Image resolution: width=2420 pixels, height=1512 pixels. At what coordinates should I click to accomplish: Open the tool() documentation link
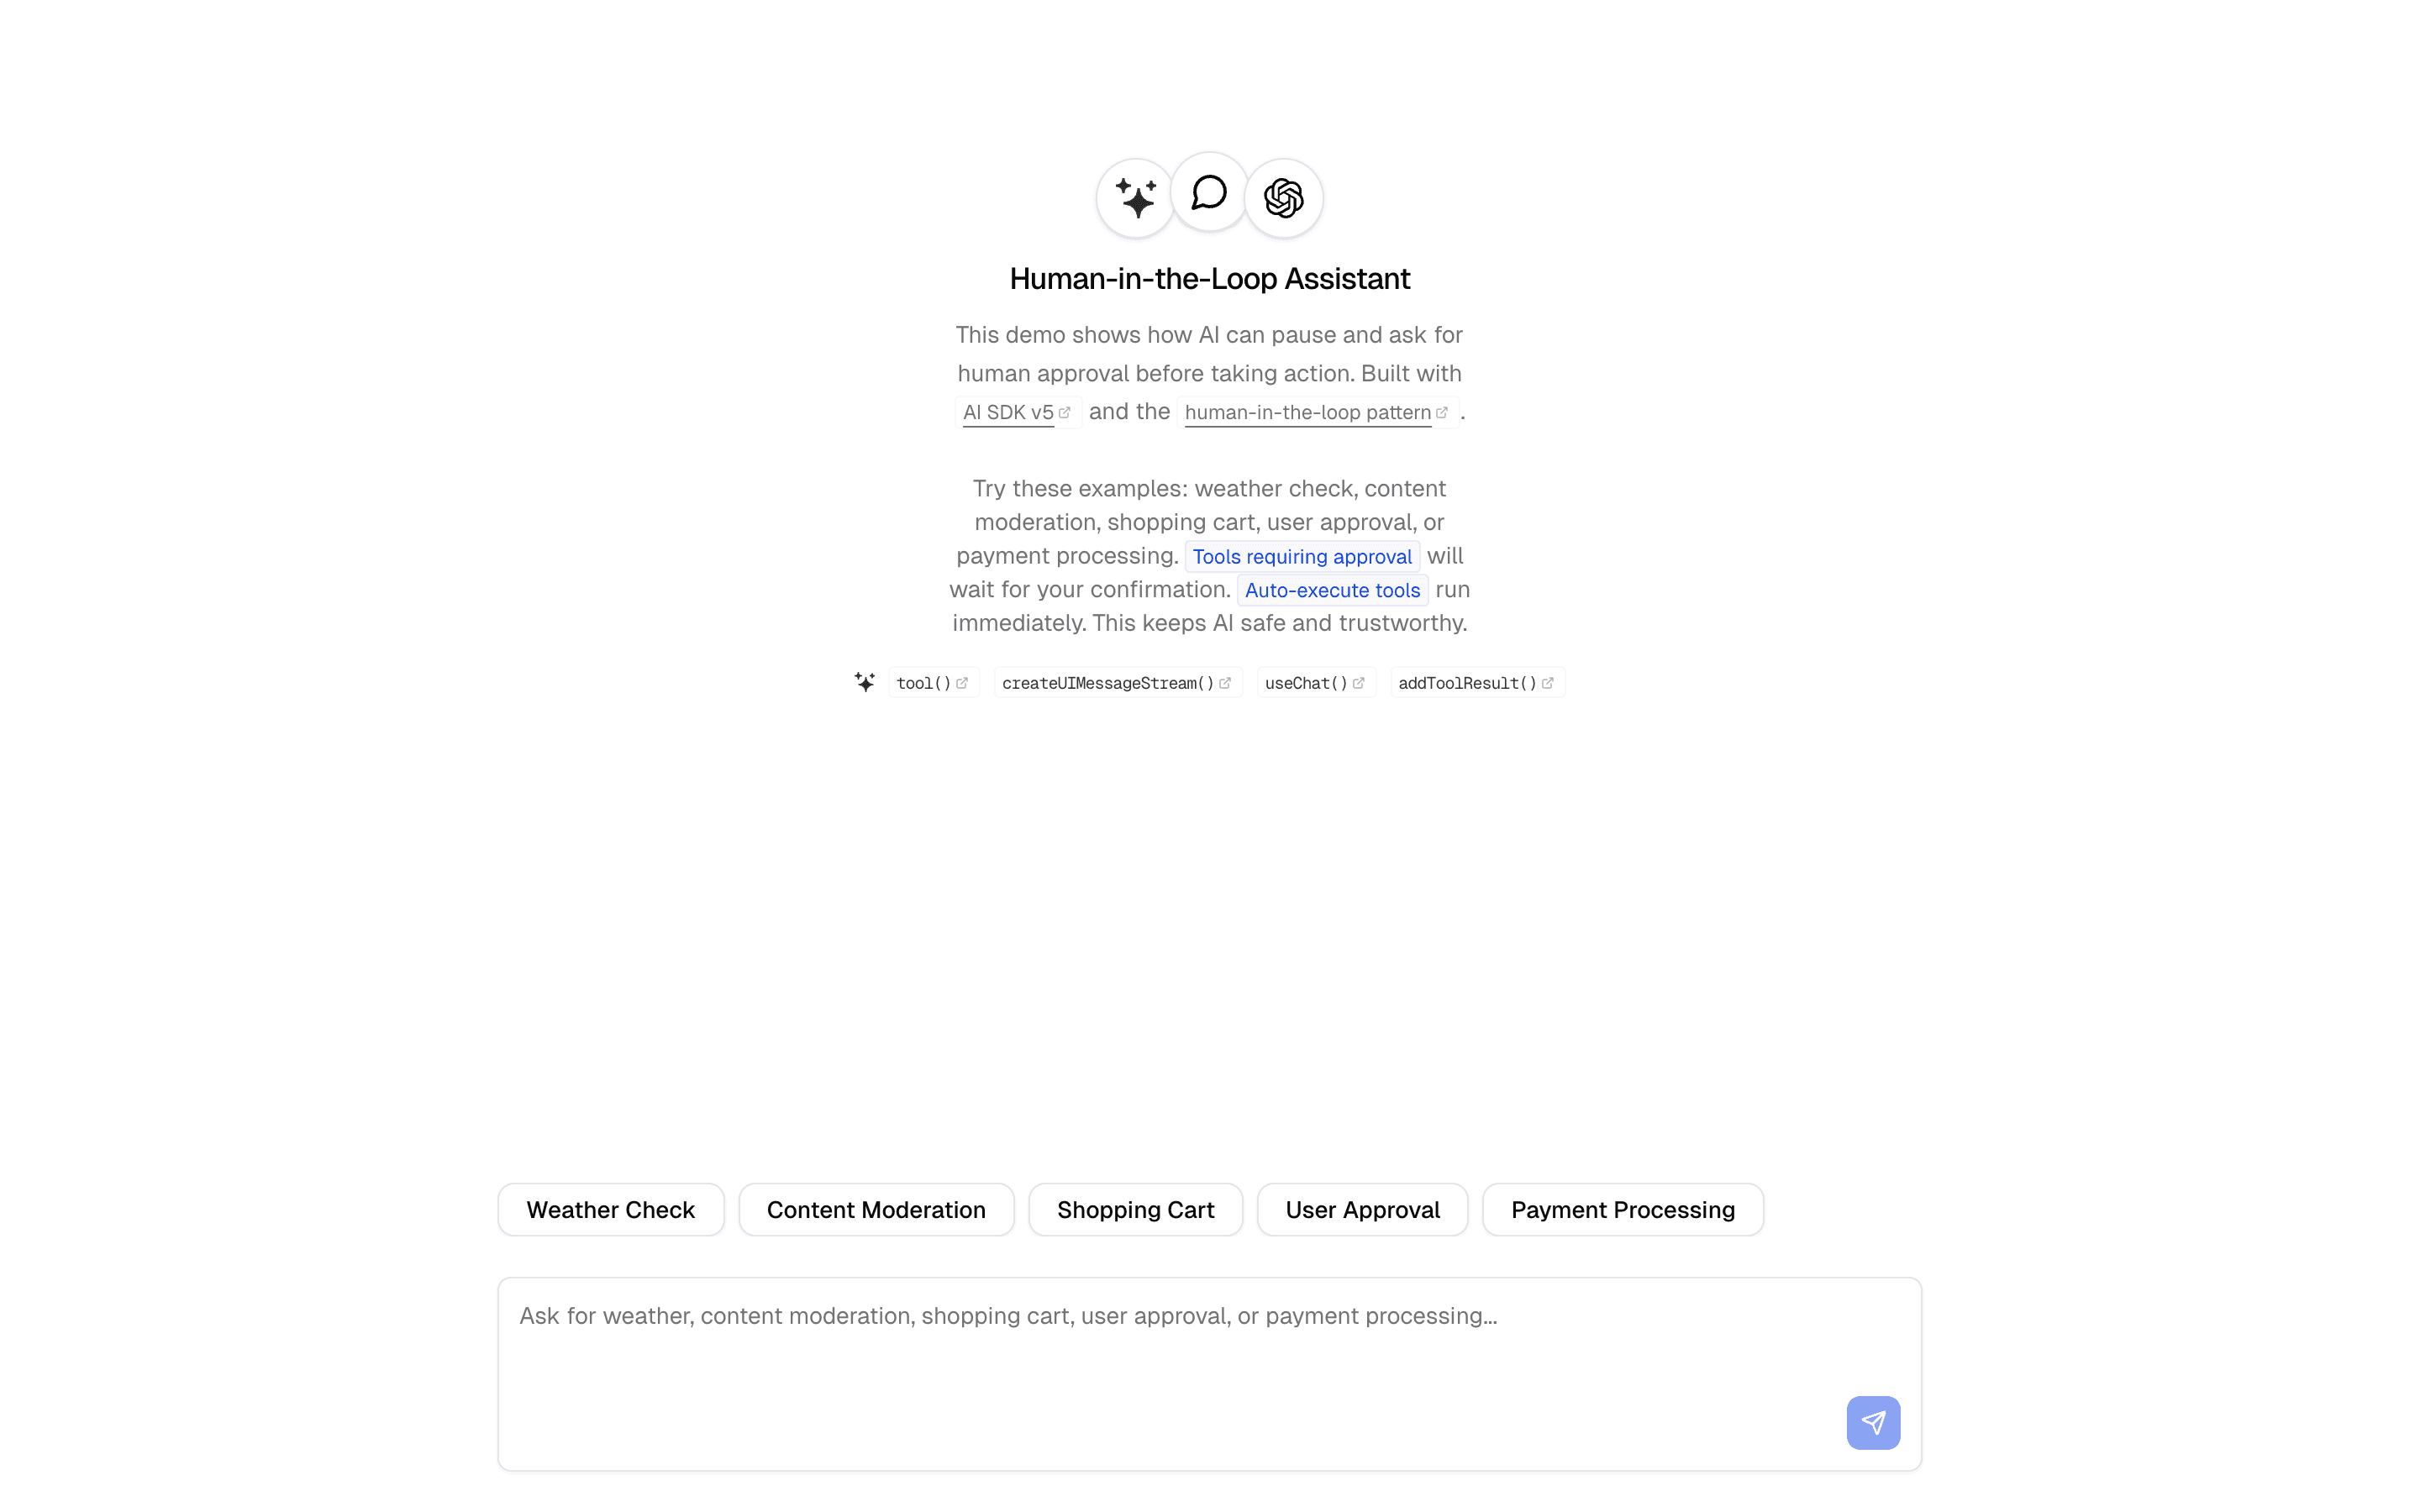(x=932, y=683)
